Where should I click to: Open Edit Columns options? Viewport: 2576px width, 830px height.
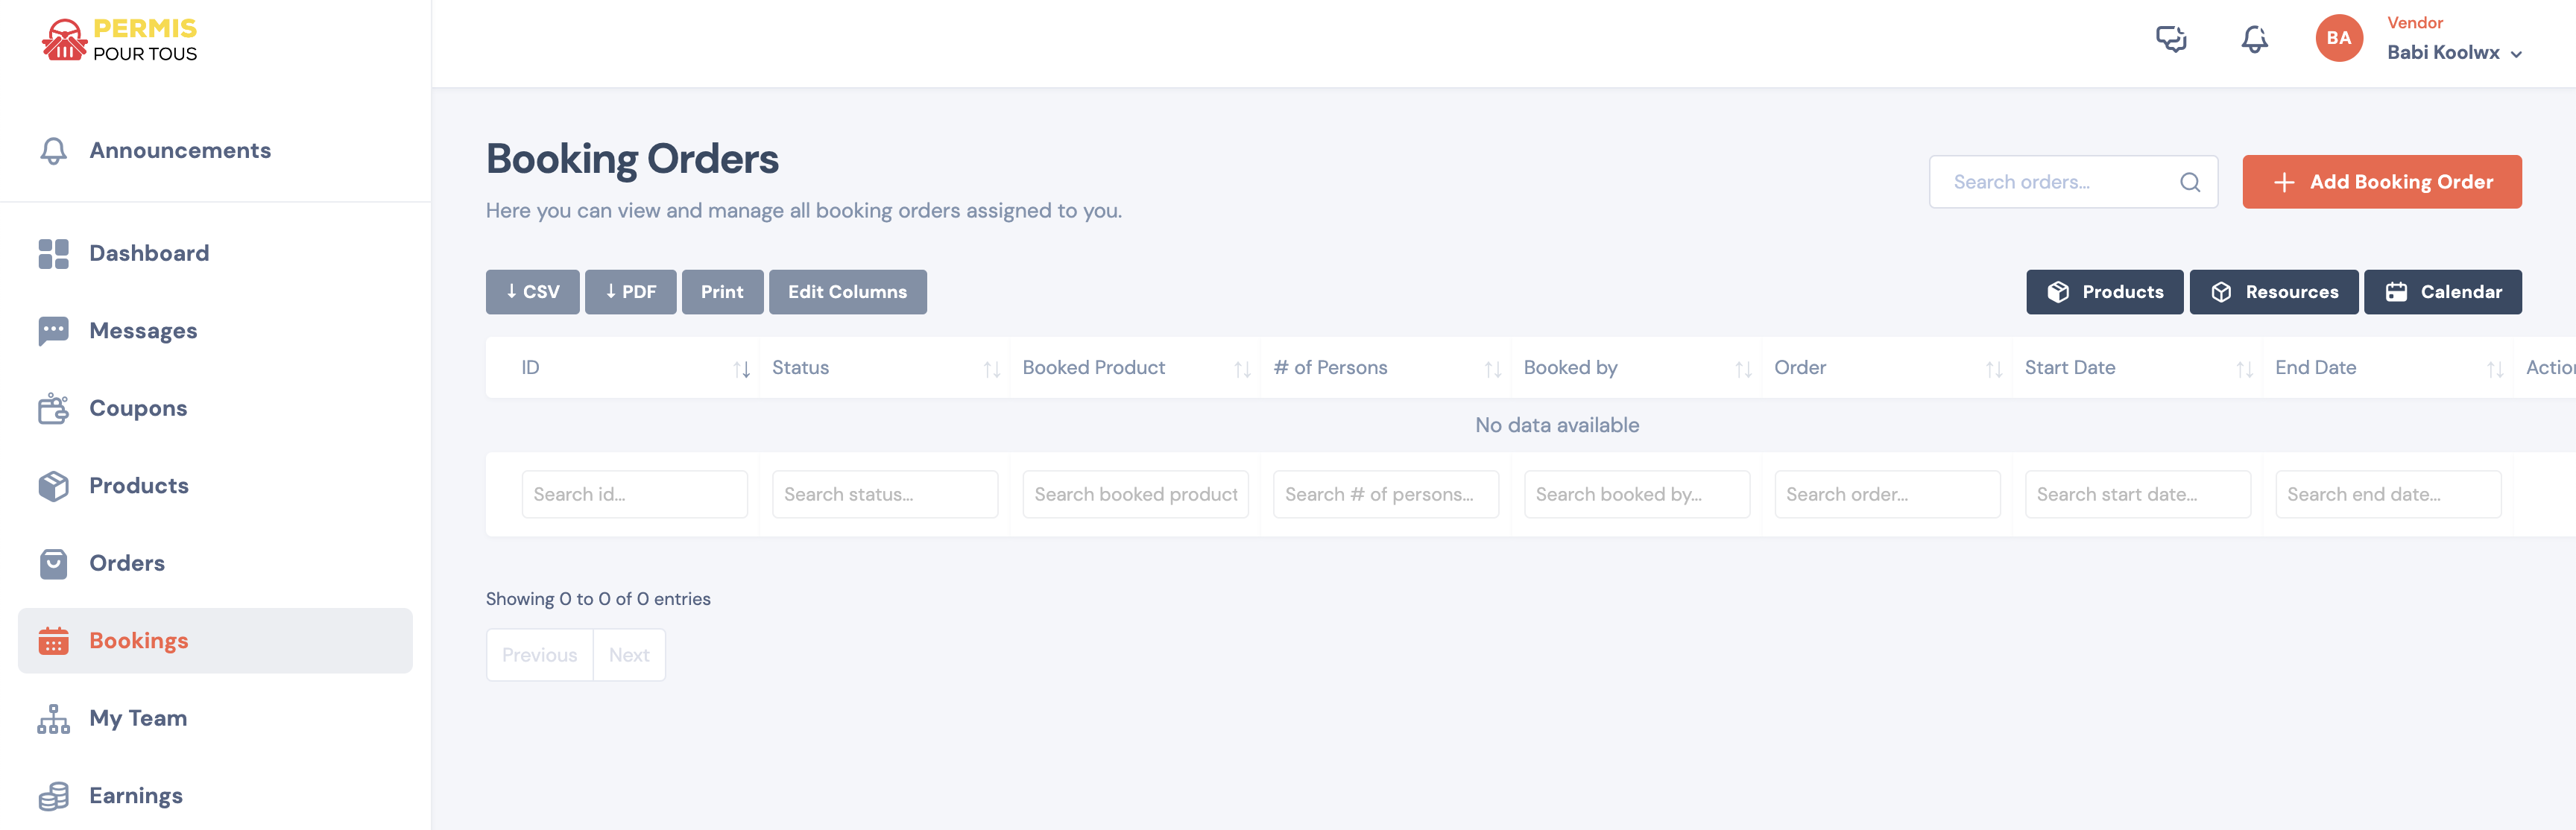847,292
